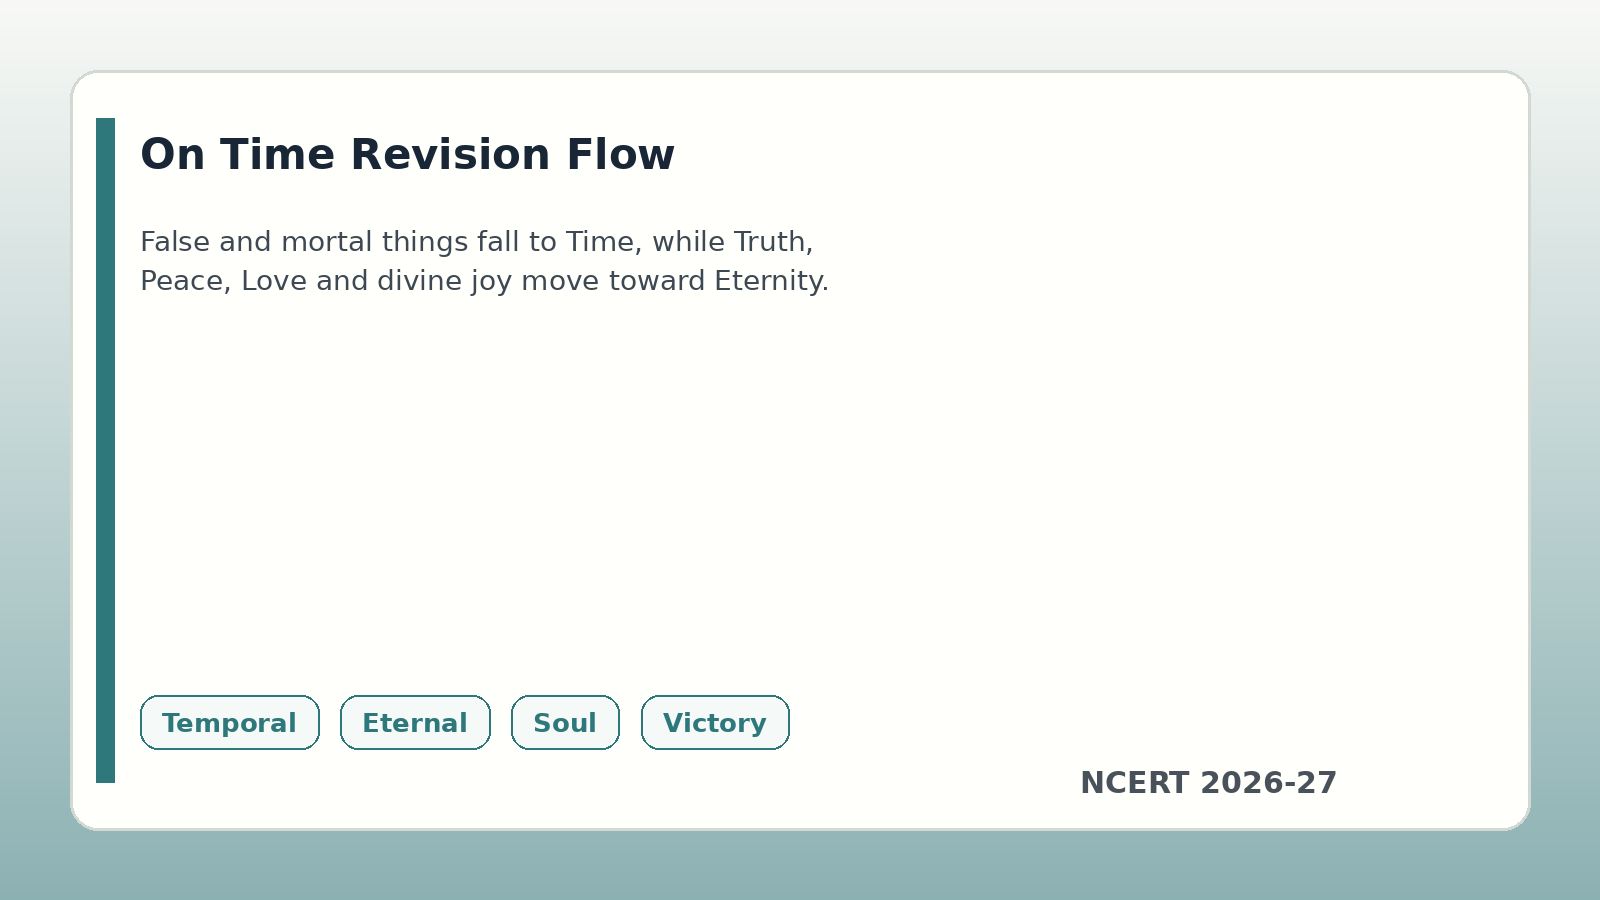Choose the Victory tag chip
This screenshot has height=900, width=1600.
point(715,722)
